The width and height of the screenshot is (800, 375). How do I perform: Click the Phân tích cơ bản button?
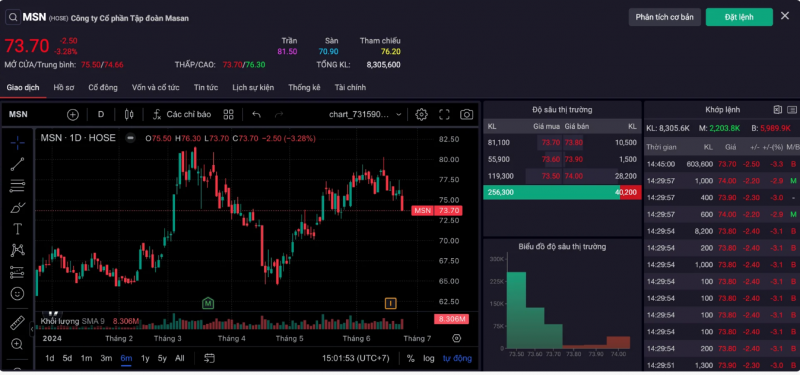click(x=664, y=17)
